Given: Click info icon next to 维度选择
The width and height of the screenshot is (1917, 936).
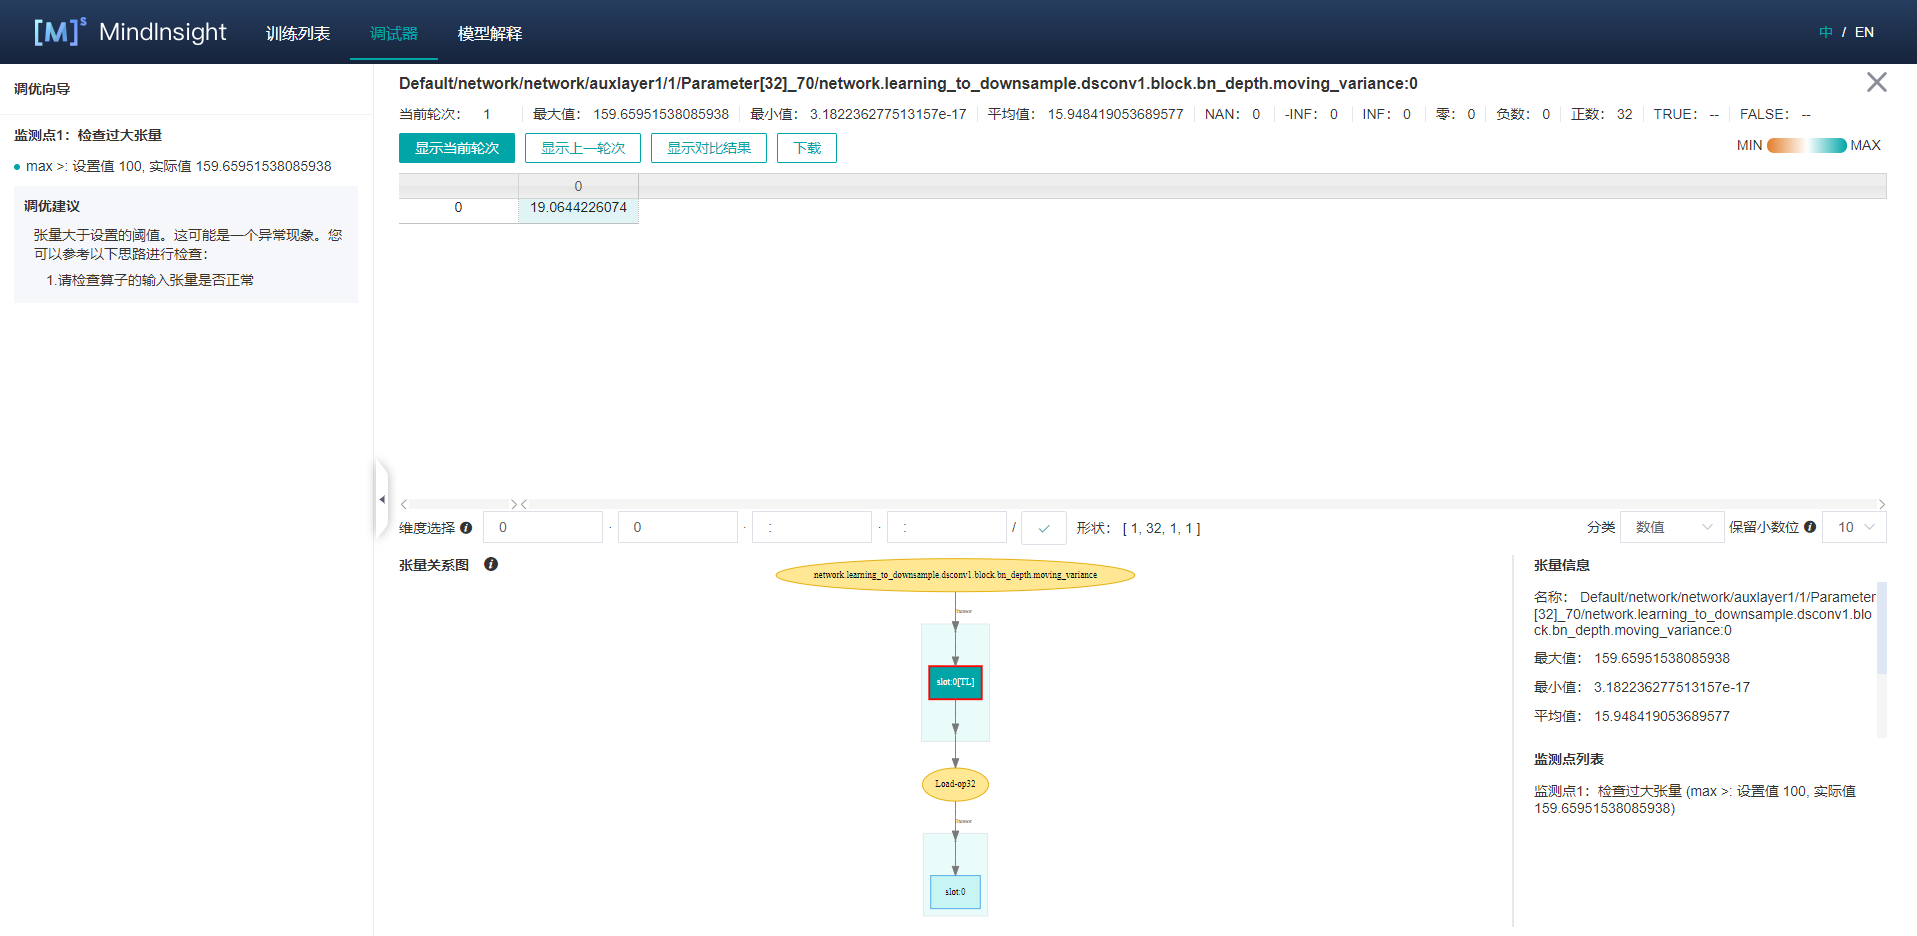Looking at the screenshot, I should click(x=466, y=528).
